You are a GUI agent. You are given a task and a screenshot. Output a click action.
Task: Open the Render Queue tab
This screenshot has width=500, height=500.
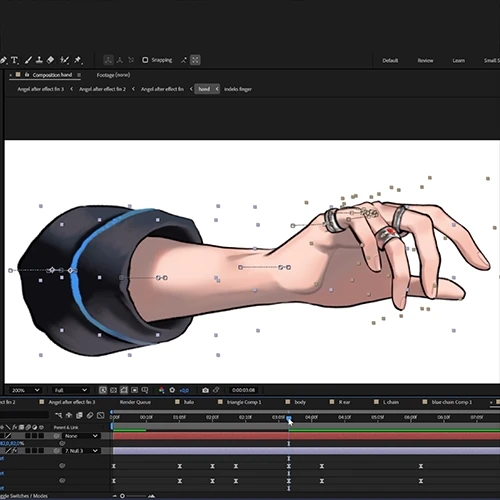pyautogui.click(x=135, y=402)
